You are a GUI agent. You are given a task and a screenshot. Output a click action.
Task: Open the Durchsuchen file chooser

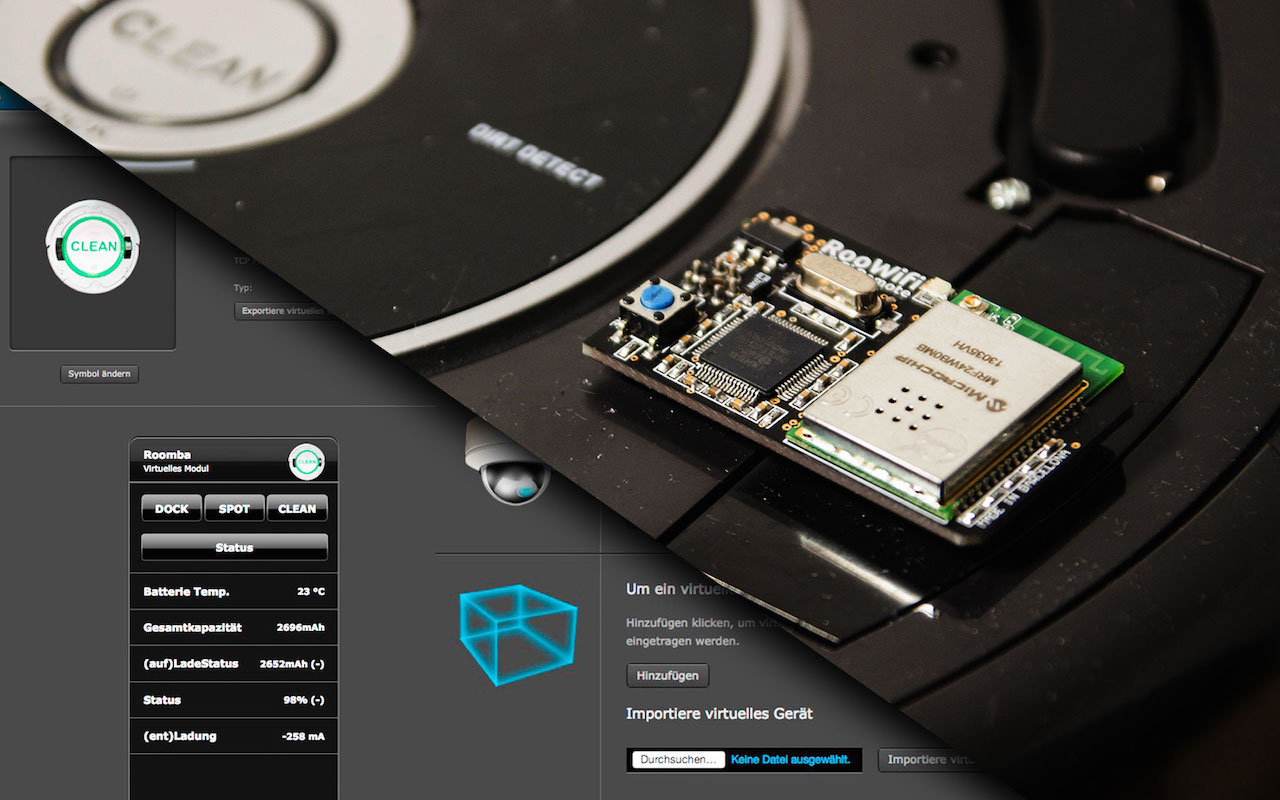(679, 760)
